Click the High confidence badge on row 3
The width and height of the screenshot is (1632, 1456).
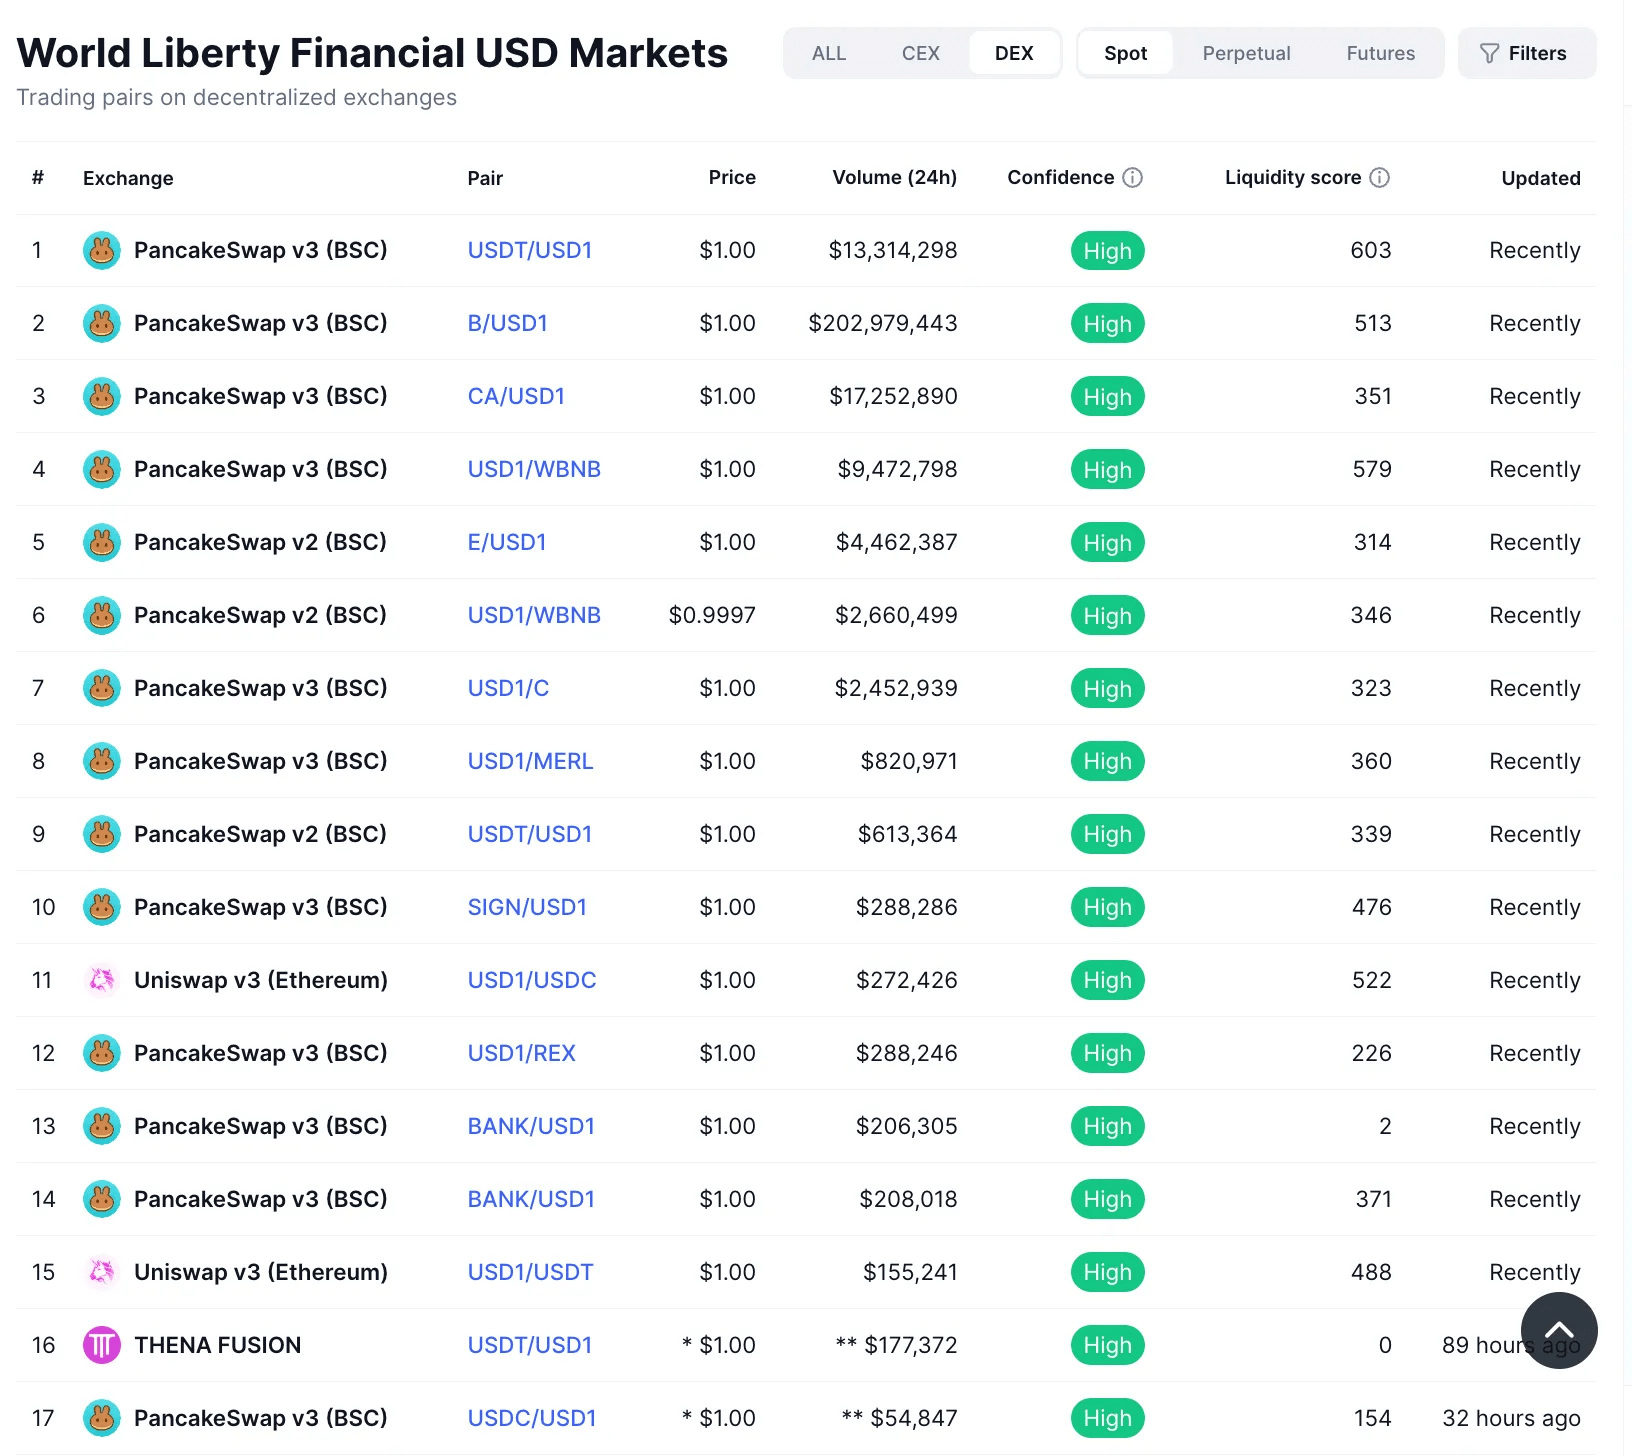[x=1106, y=396]
